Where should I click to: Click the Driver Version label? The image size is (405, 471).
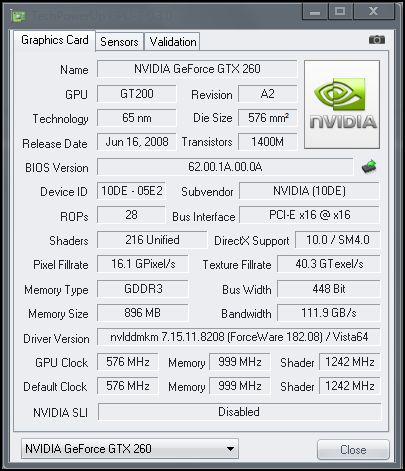(56, 339)
